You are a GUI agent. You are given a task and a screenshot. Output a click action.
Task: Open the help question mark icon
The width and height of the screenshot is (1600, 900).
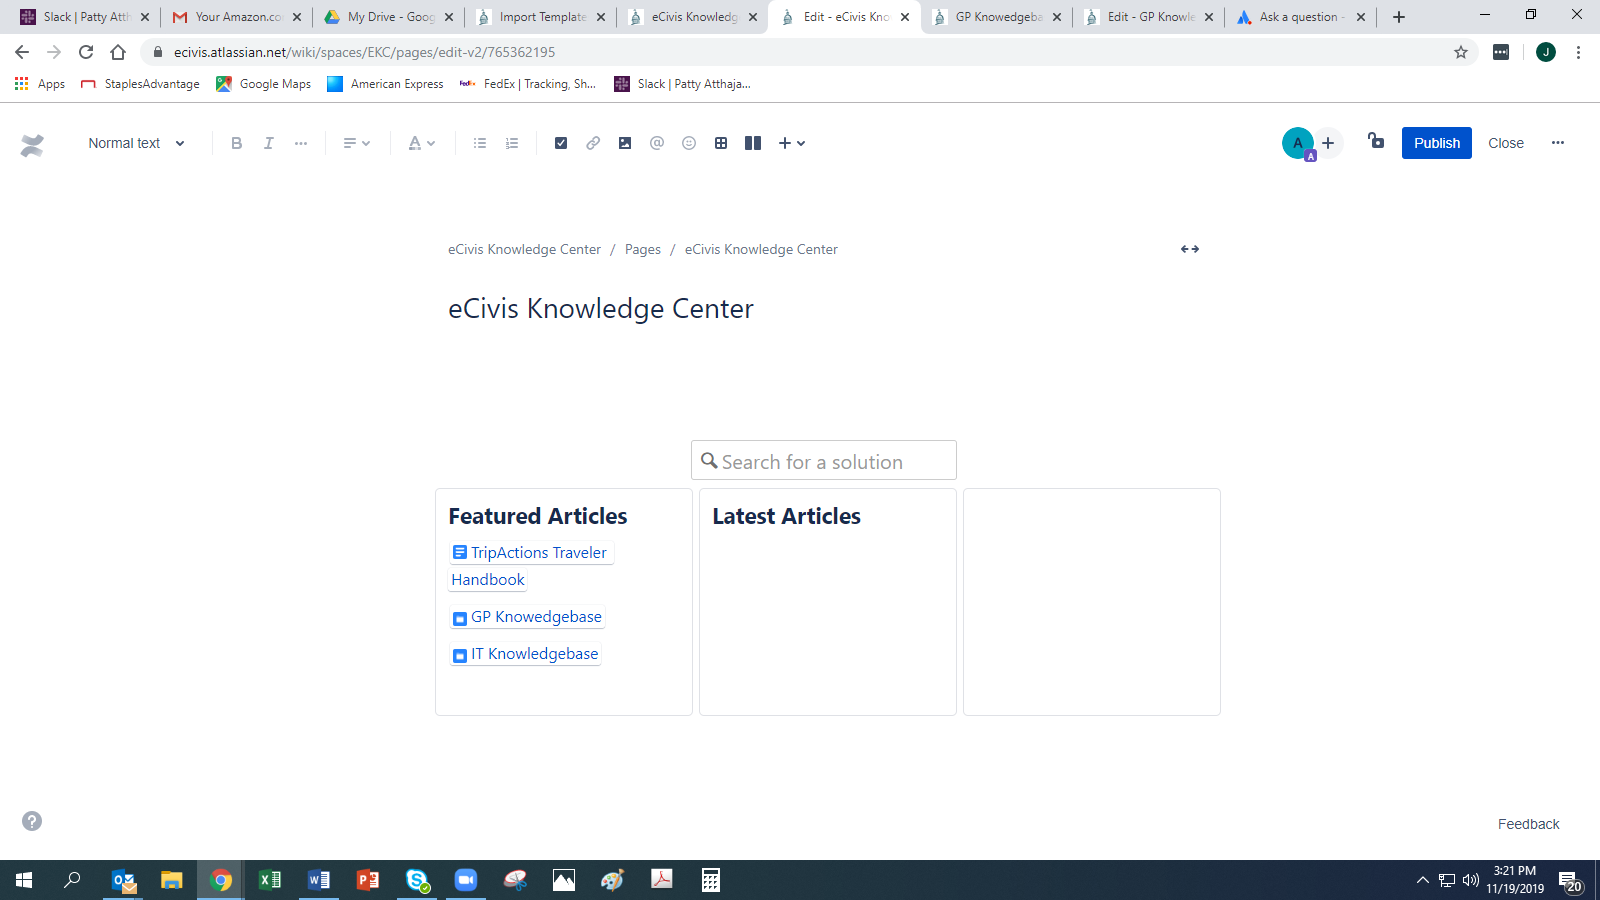click(x=32, y=821)
